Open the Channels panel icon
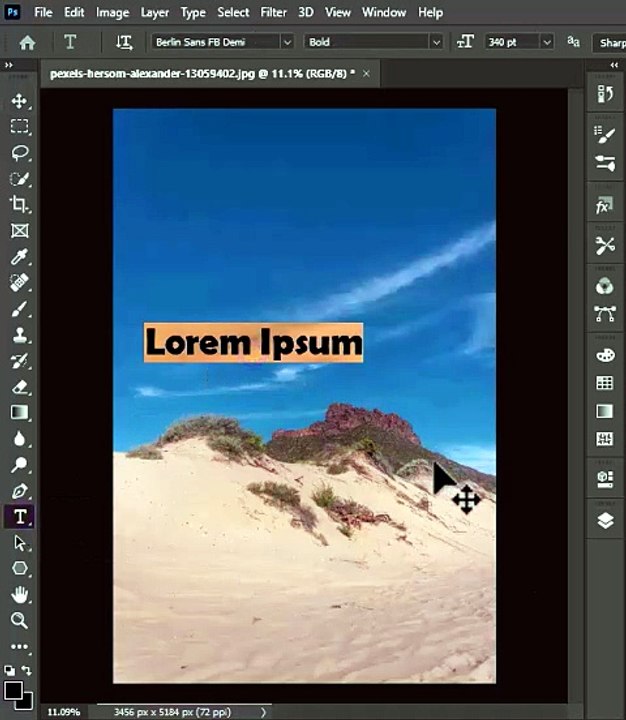 (x=605, y=287)
